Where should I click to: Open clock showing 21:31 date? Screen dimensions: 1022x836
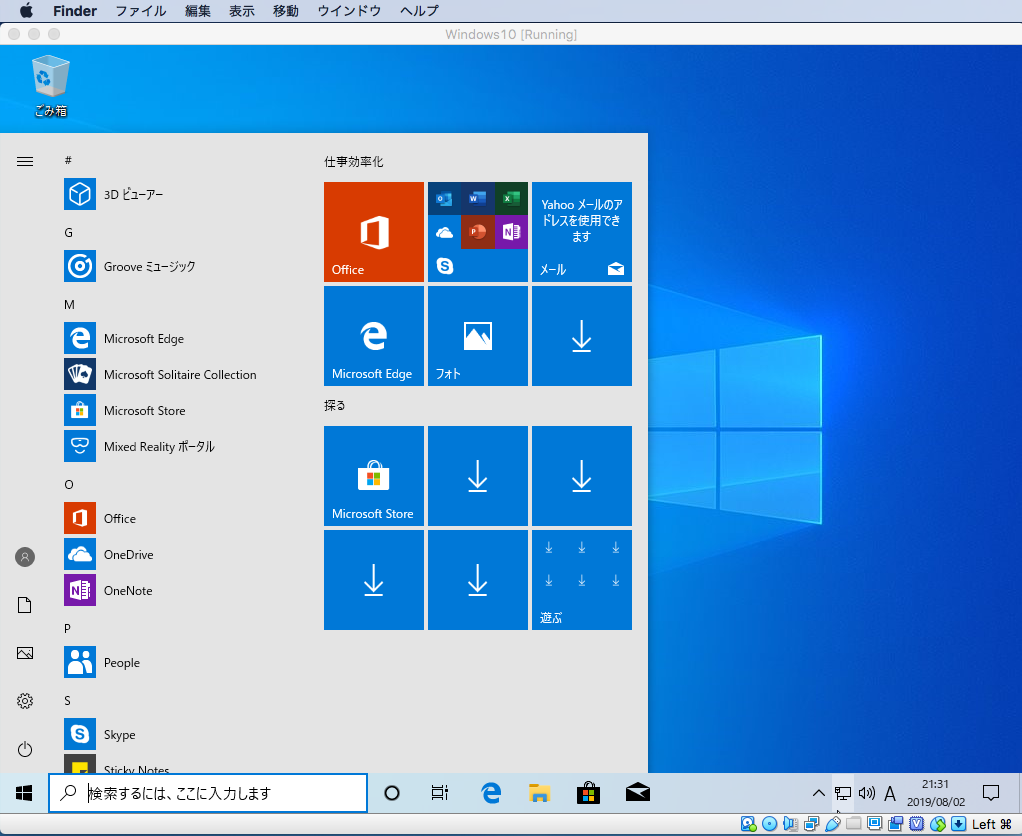point(935,793)
